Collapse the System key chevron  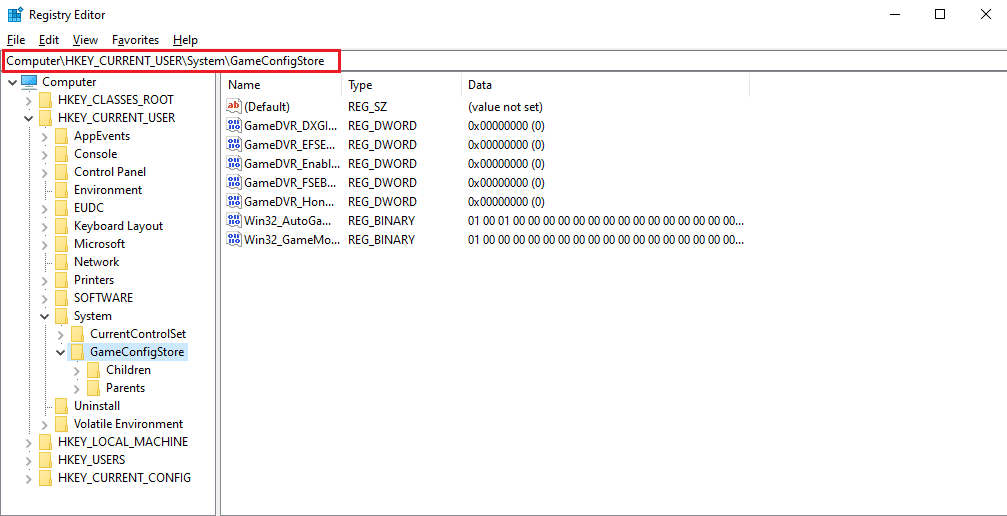[44, 316]
